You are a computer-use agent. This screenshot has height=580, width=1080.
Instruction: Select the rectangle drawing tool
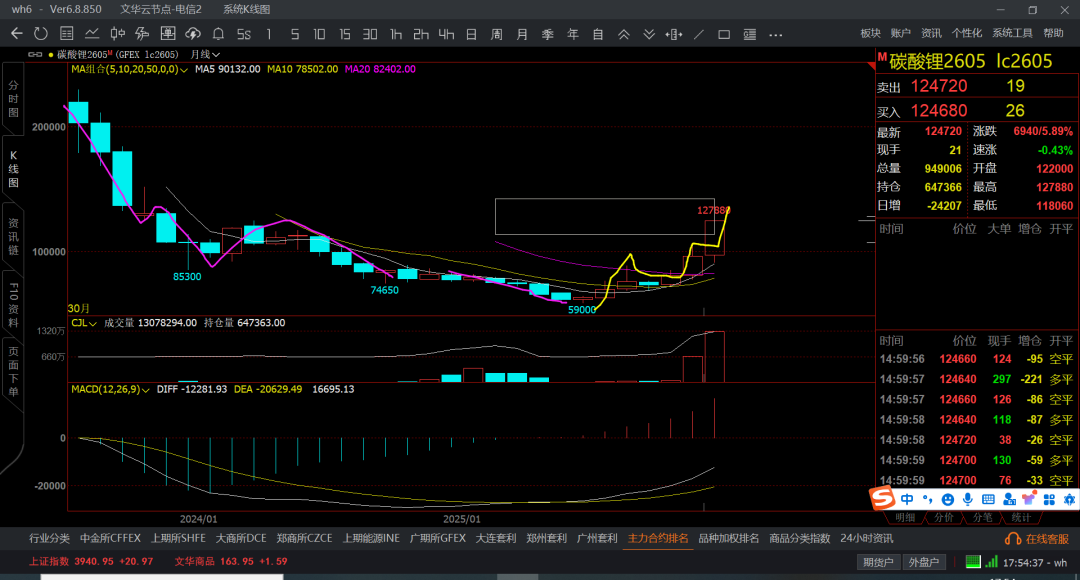pyautogui.click(x=724, y=34)
